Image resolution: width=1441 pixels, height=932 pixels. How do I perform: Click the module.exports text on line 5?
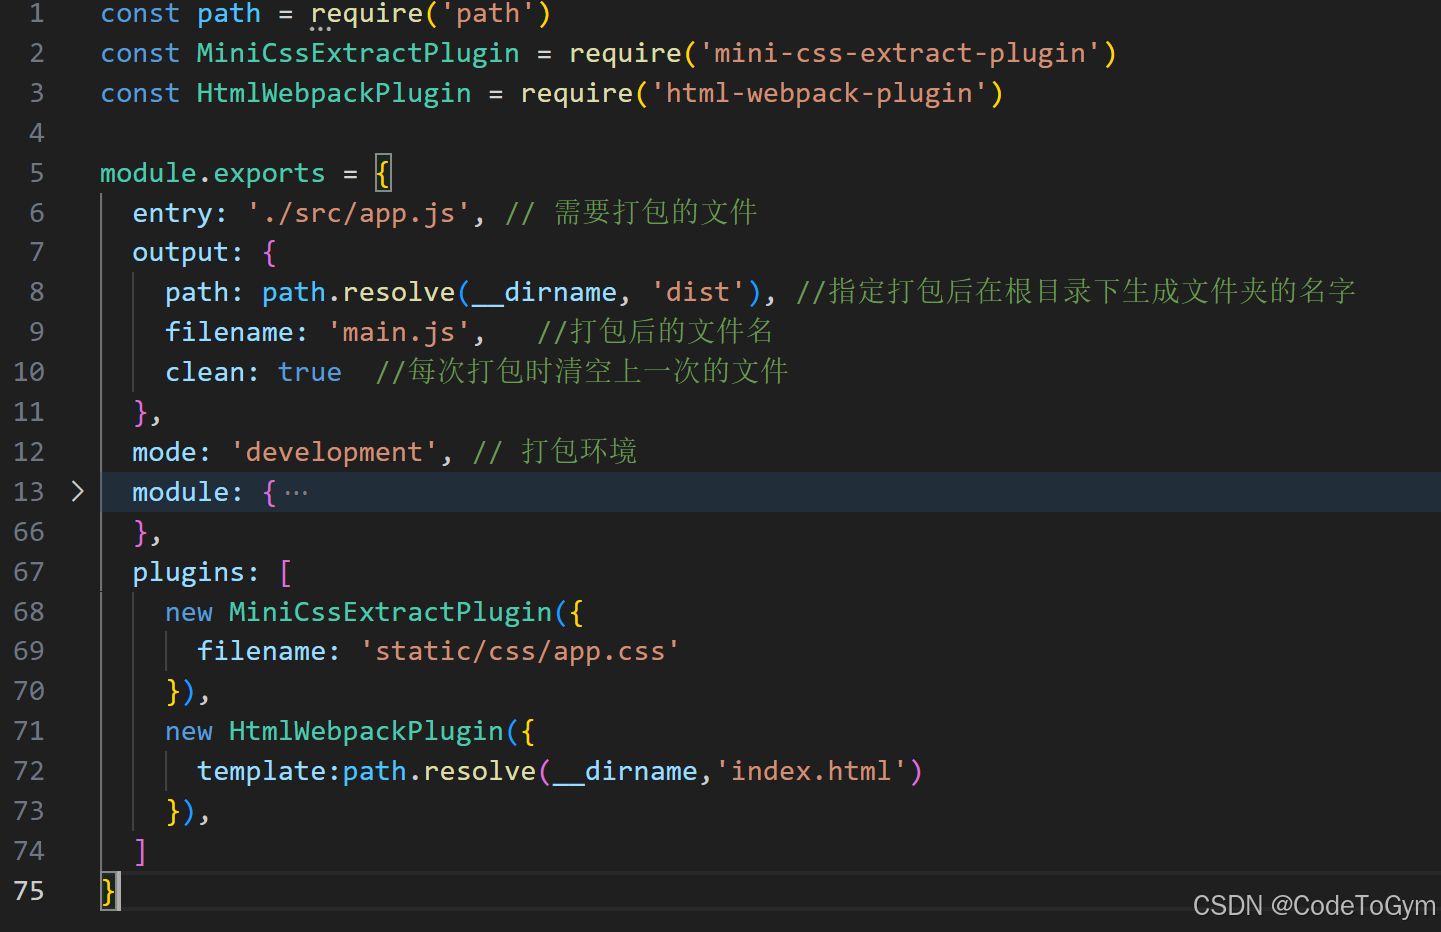tap(213, 173)
